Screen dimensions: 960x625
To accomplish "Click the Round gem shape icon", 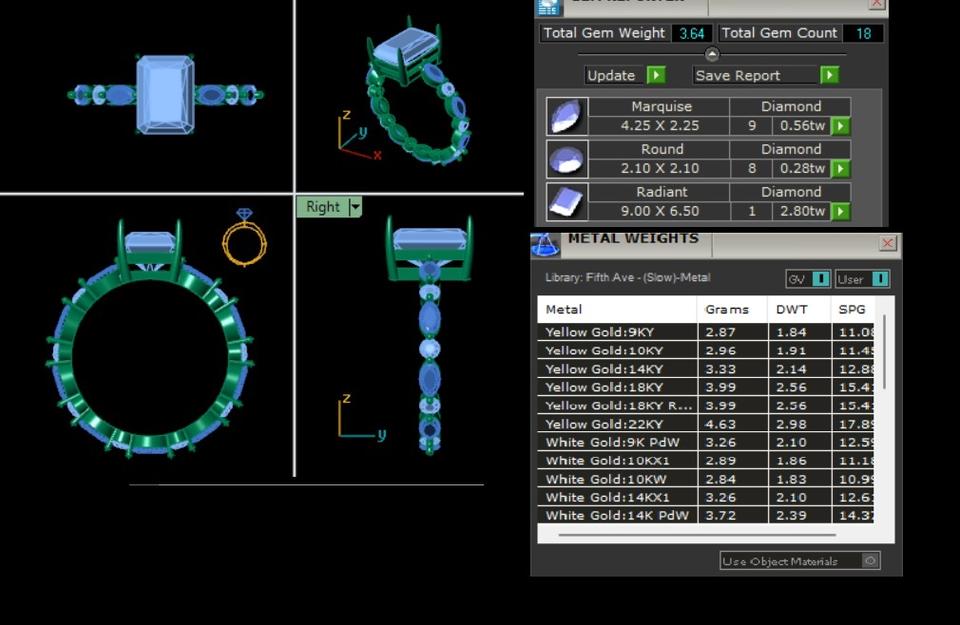I will [x=566, y=159].
